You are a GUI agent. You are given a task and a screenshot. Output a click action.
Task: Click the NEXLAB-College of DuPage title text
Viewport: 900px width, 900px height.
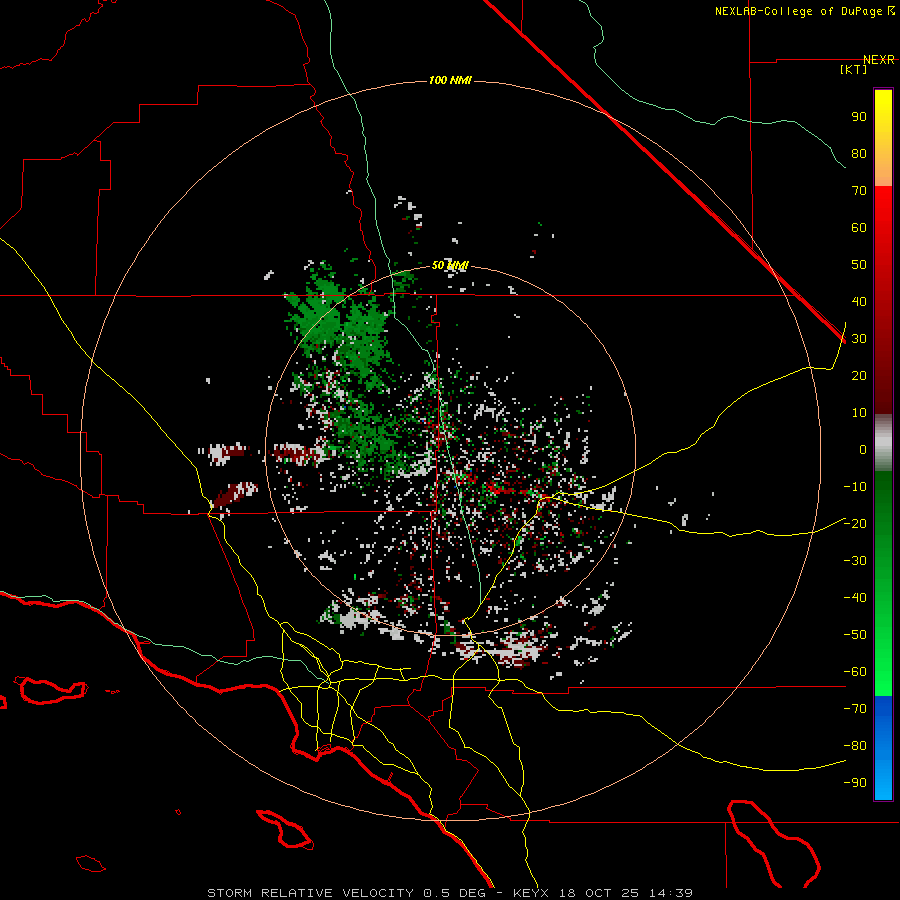799,11
